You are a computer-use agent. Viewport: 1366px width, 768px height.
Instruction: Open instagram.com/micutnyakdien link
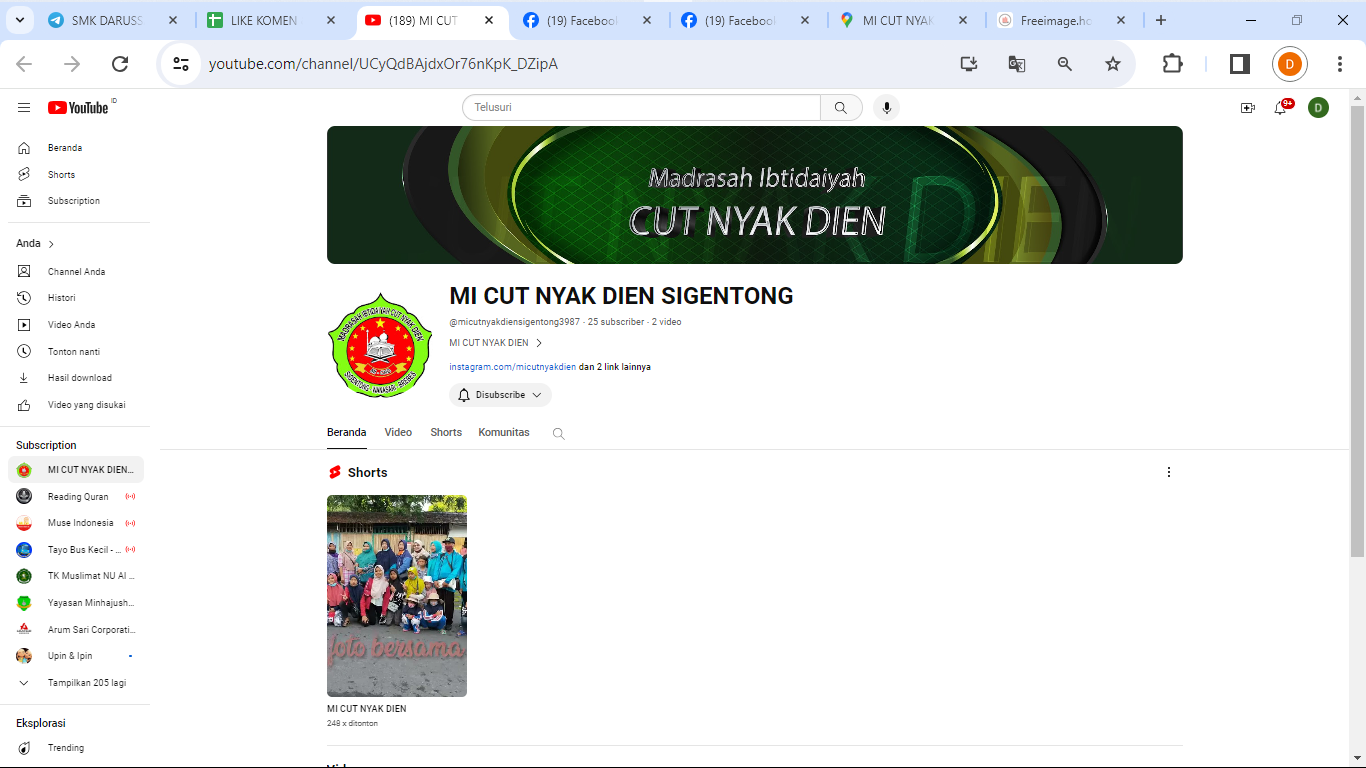512,367
